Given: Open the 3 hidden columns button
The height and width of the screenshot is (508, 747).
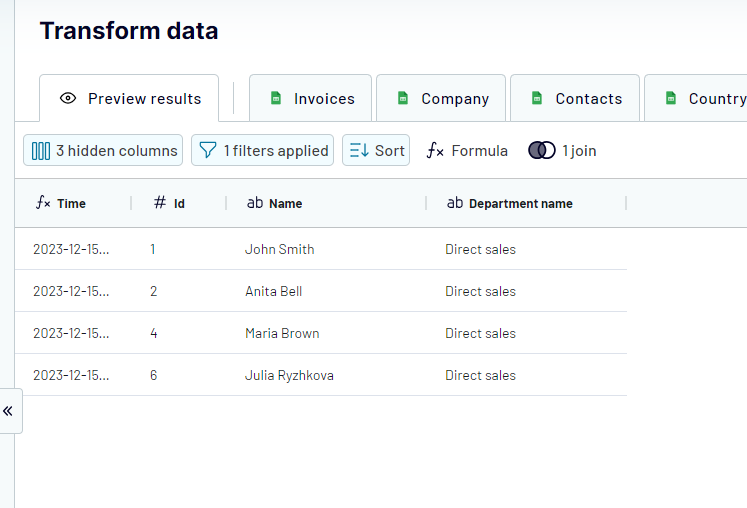Looking at the screenshot, I should (103, 151).
